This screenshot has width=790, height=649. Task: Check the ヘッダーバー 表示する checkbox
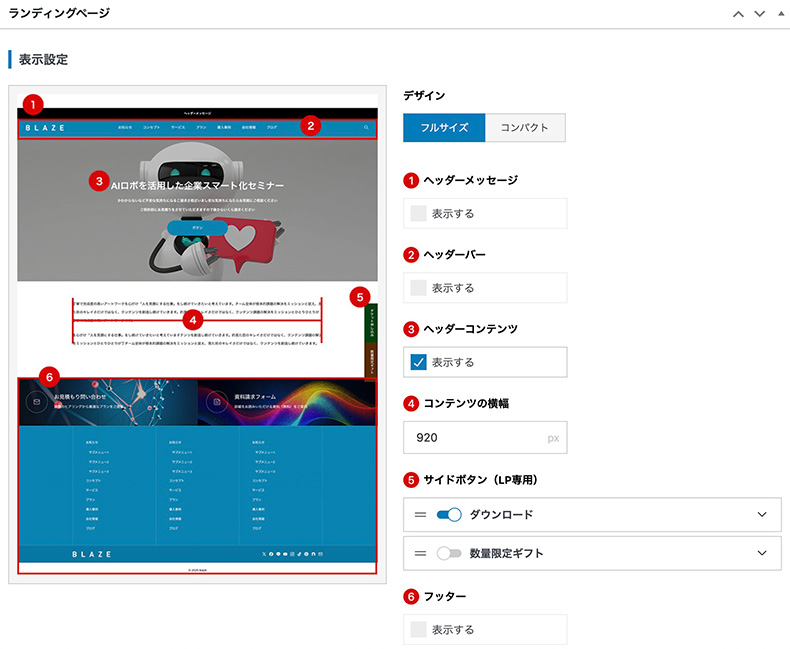419,287
